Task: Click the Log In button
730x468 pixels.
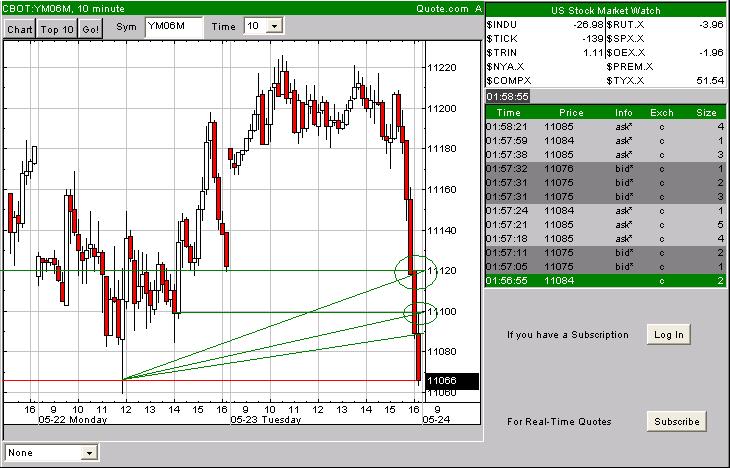Action: coord(669,334)
